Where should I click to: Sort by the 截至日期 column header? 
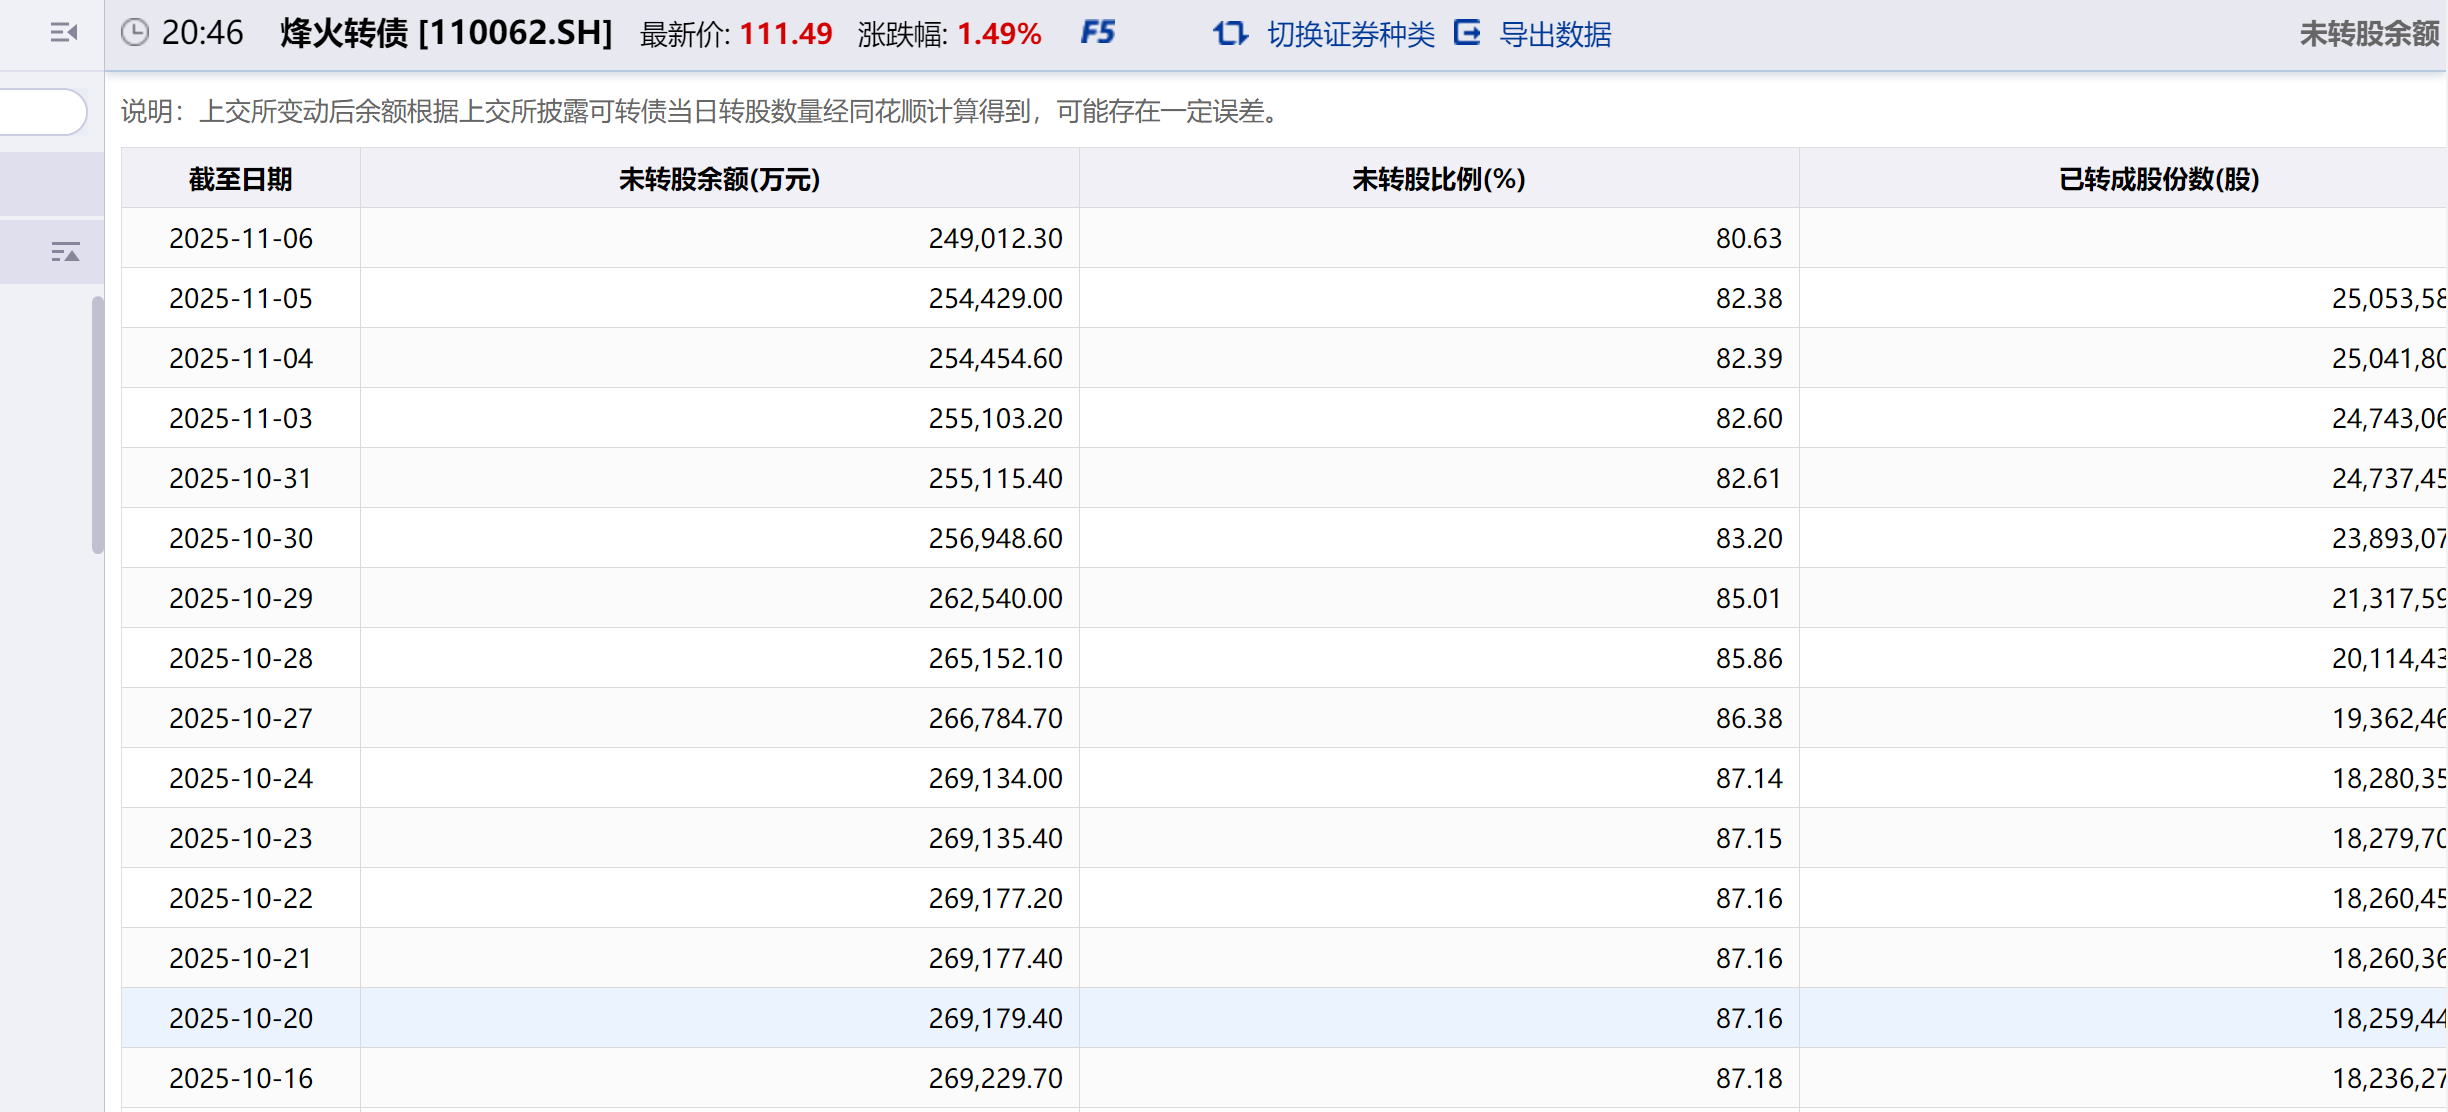240,179
